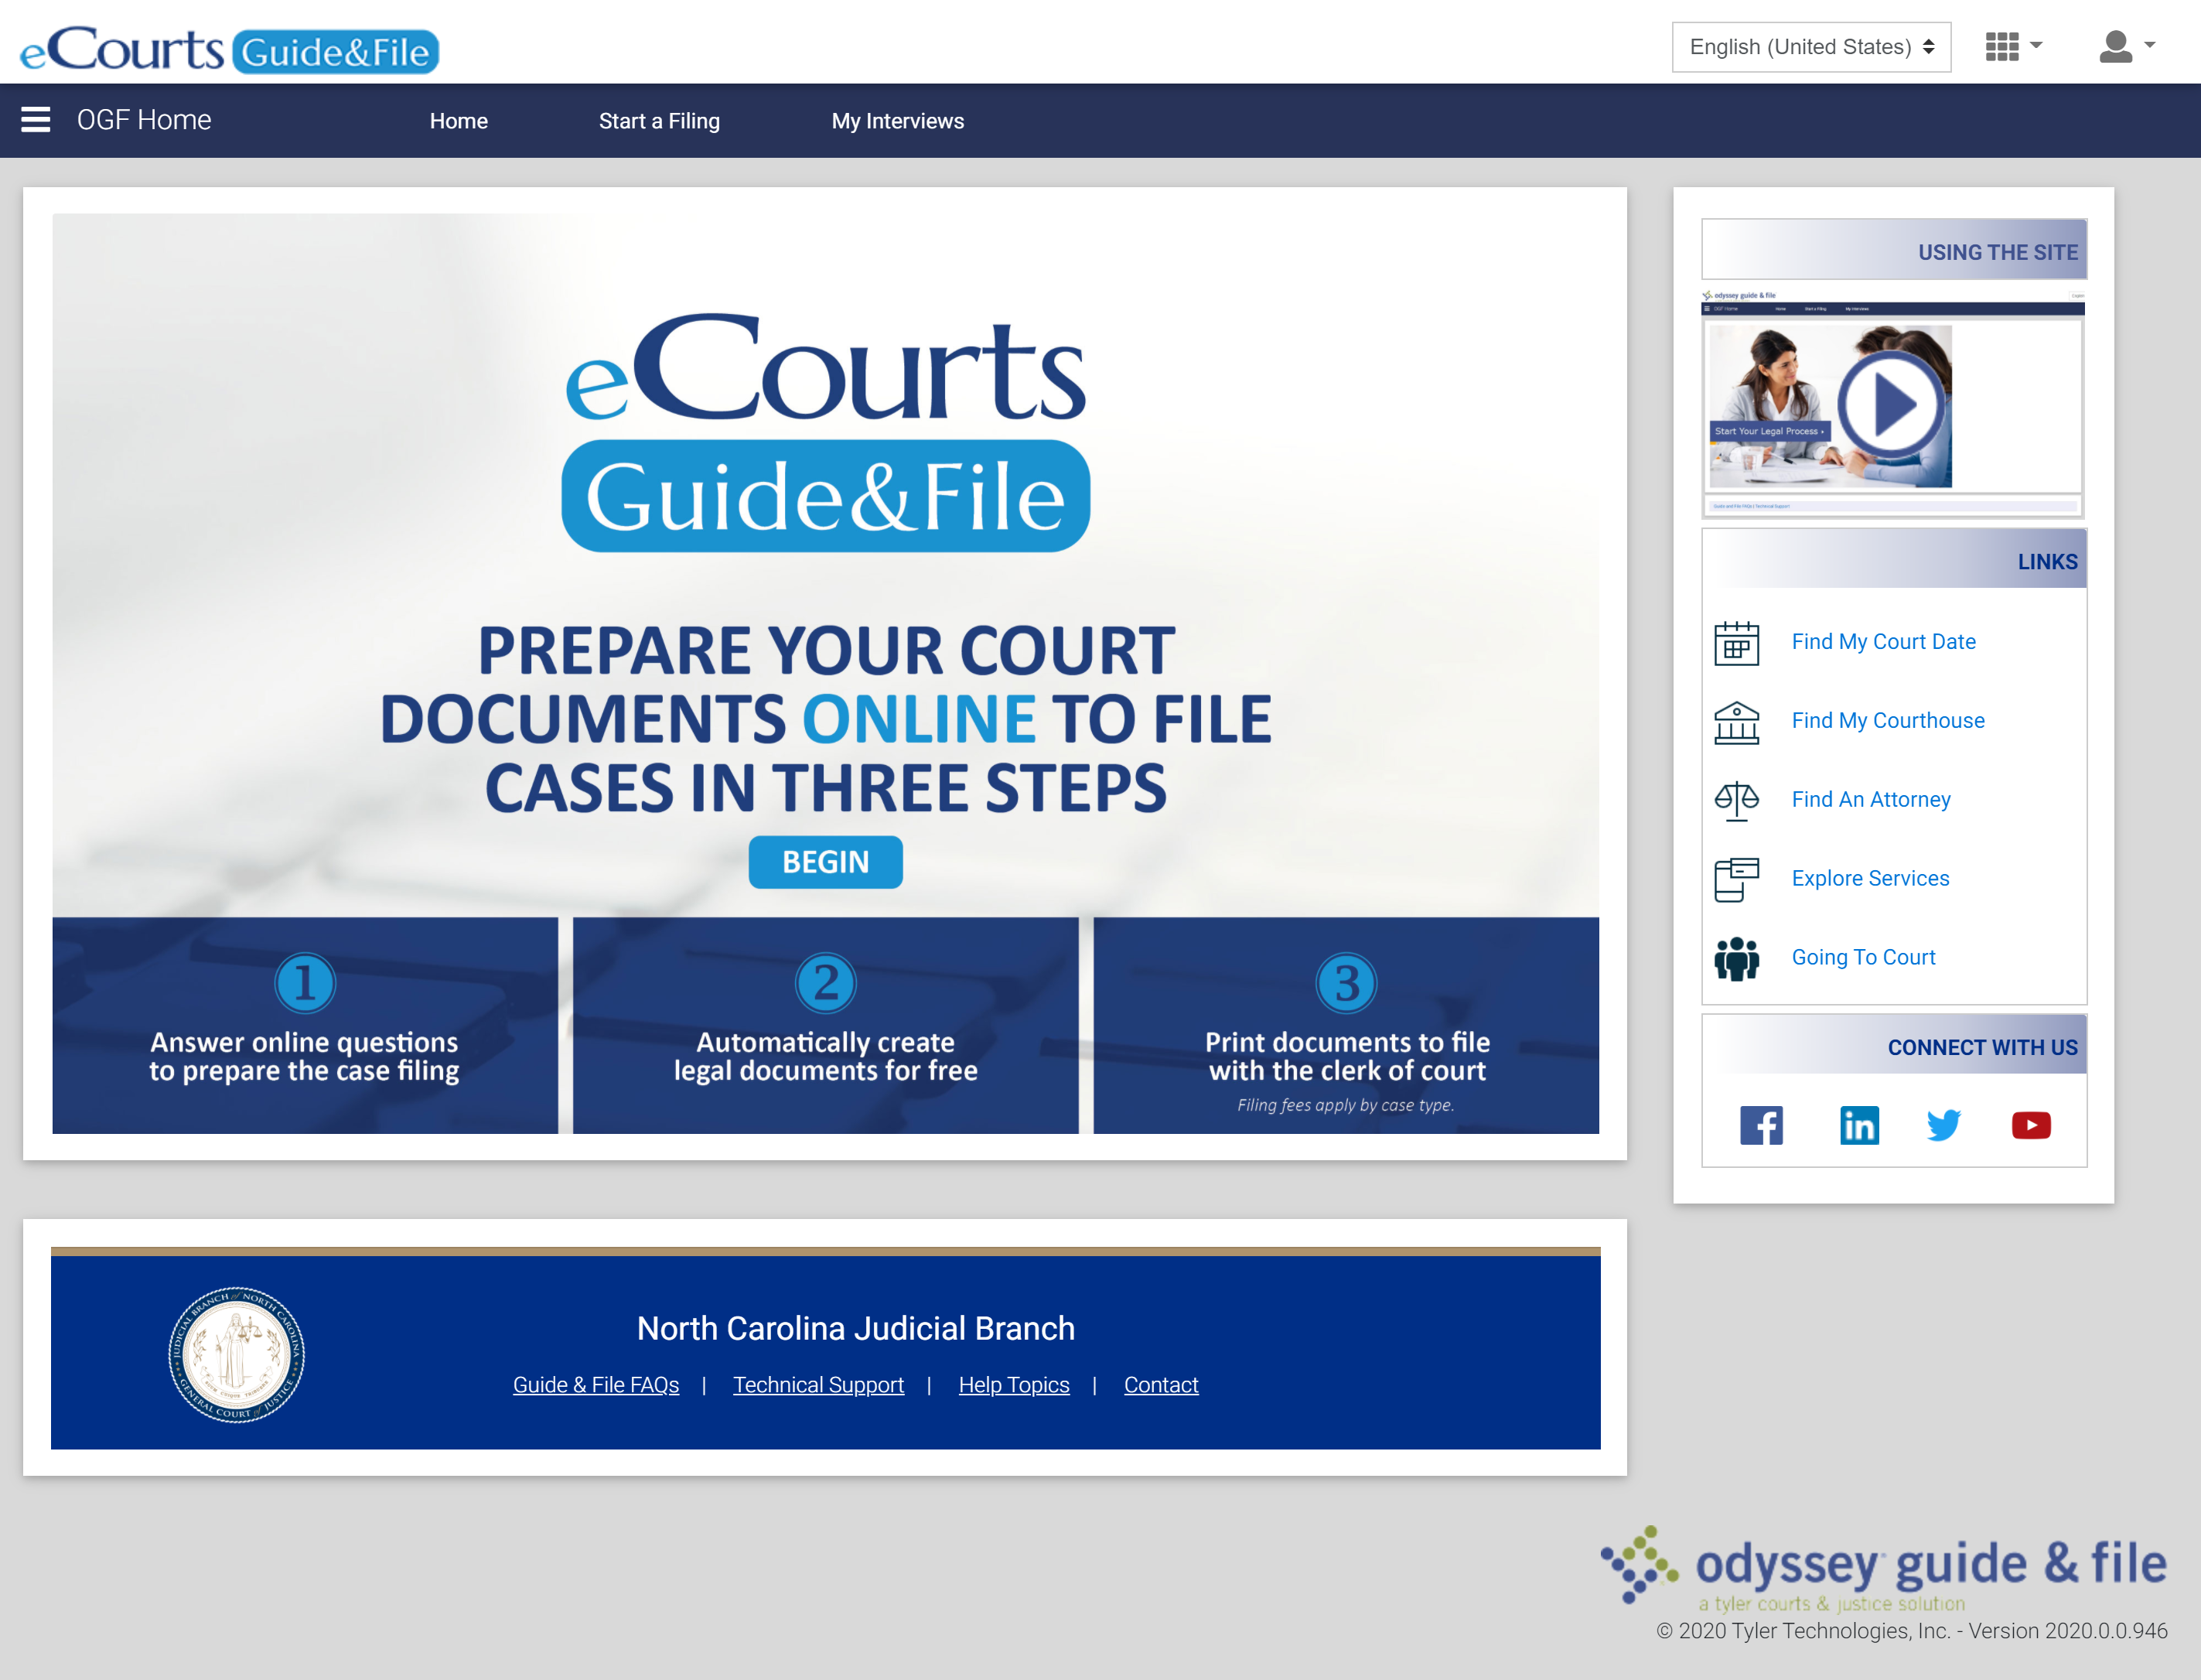Click the Find An Attorney icon
2201x1680 pixels.
1735,800
